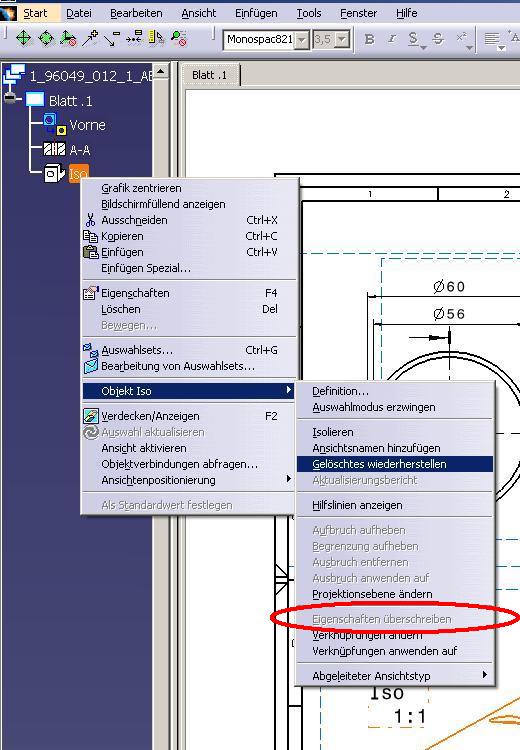Viewport: 520px width, 750px height.
Task: Click the Iso view icon in tree
Action: pos(55,173)
